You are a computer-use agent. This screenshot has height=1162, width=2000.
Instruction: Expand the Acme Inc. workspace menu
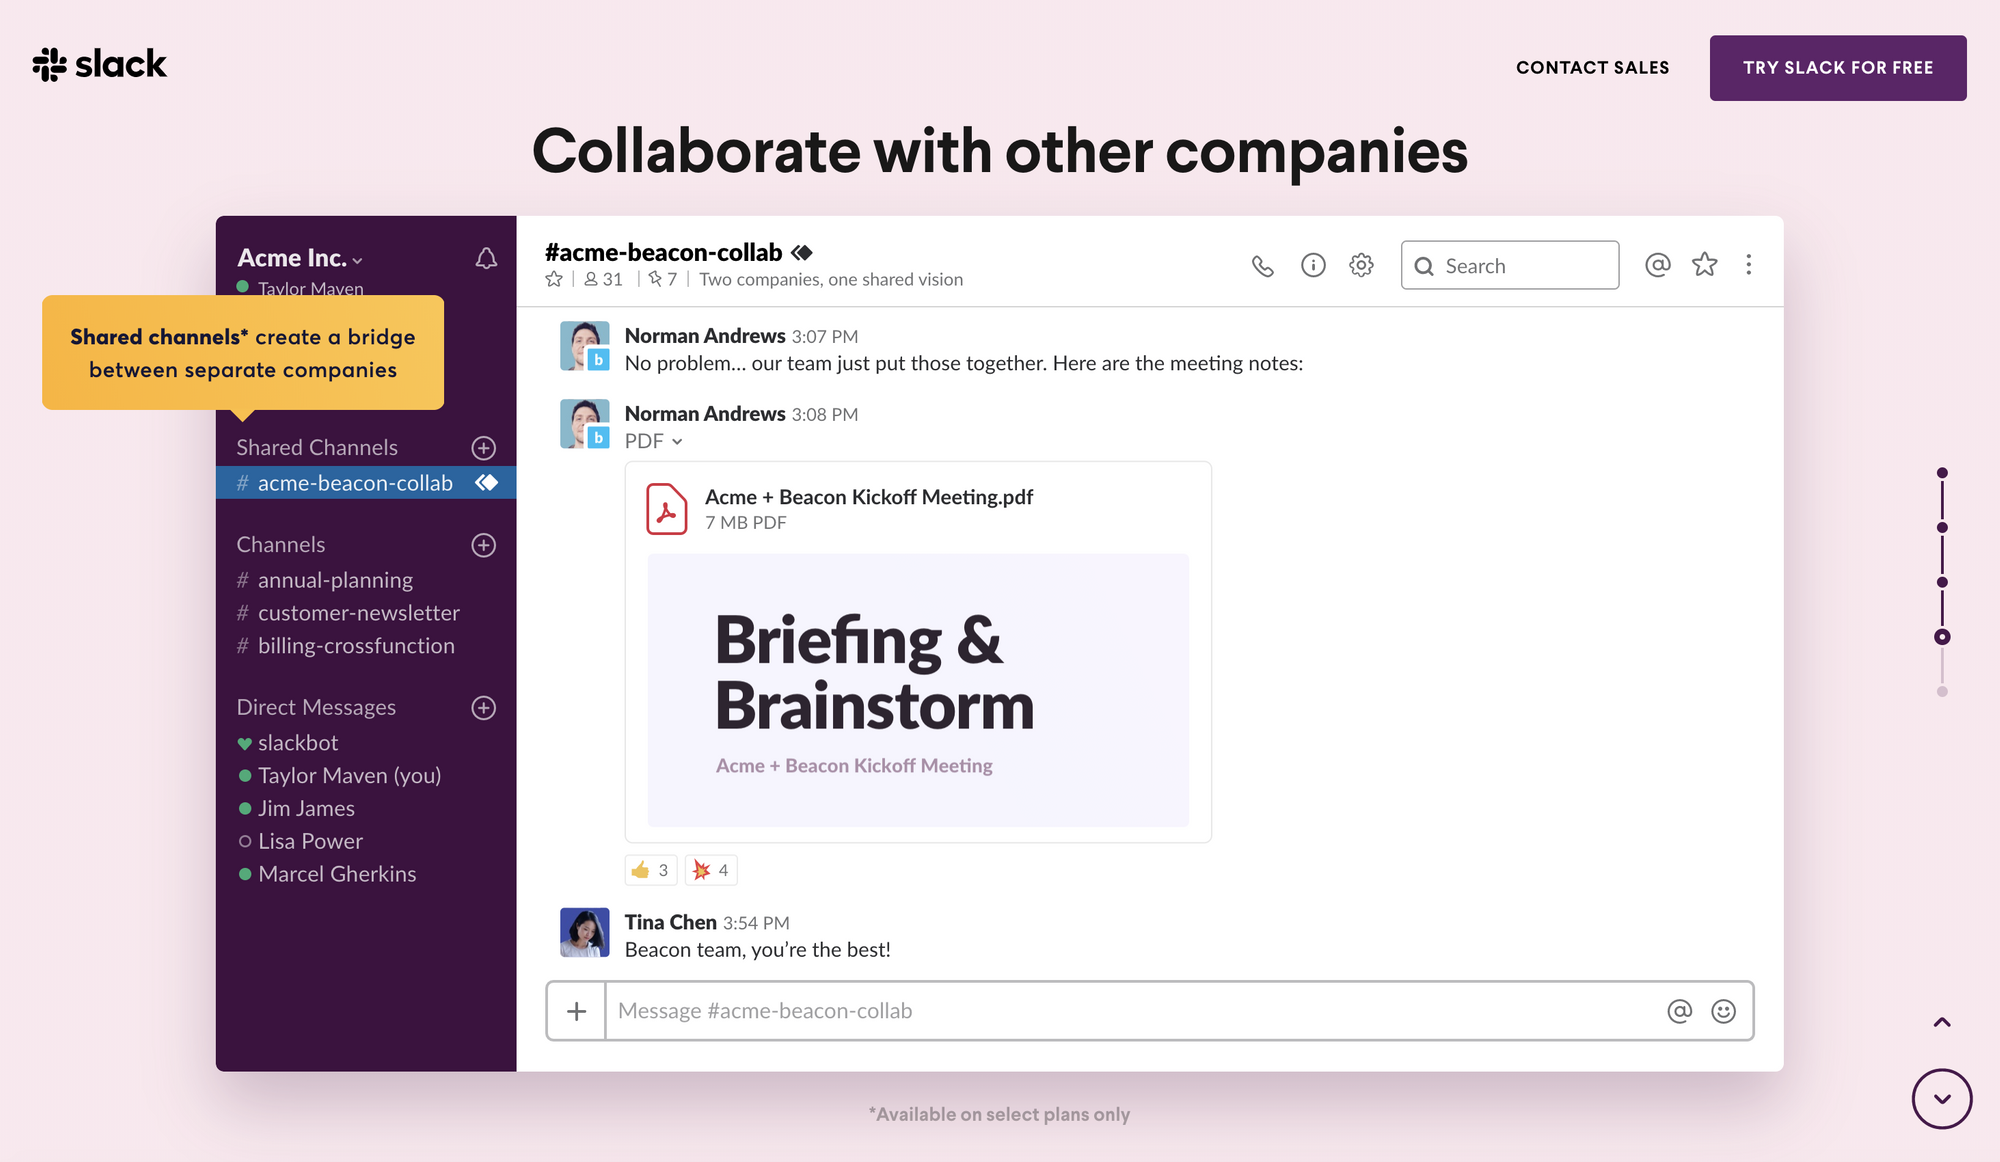coord(300,258)
